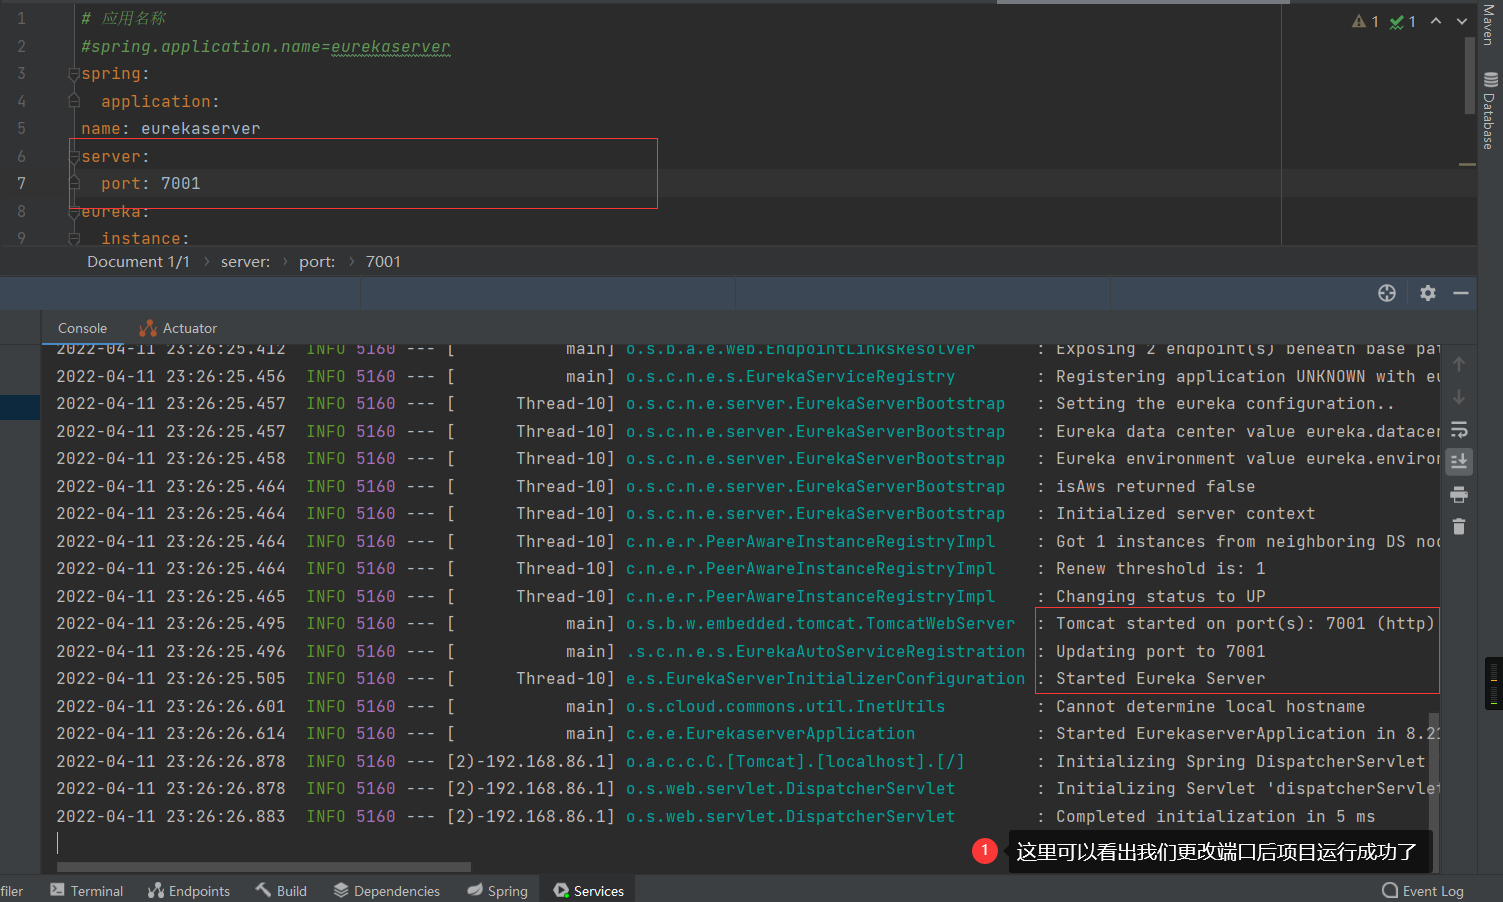Click the console up-arrow stack trace button

1459,364
